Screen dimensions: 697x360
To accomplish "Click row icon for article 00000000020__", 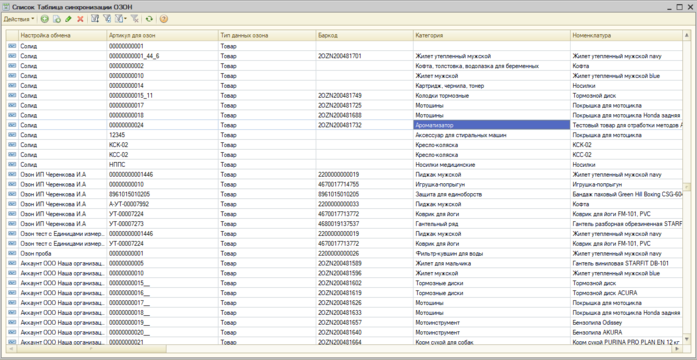I will tap(12, 332).
